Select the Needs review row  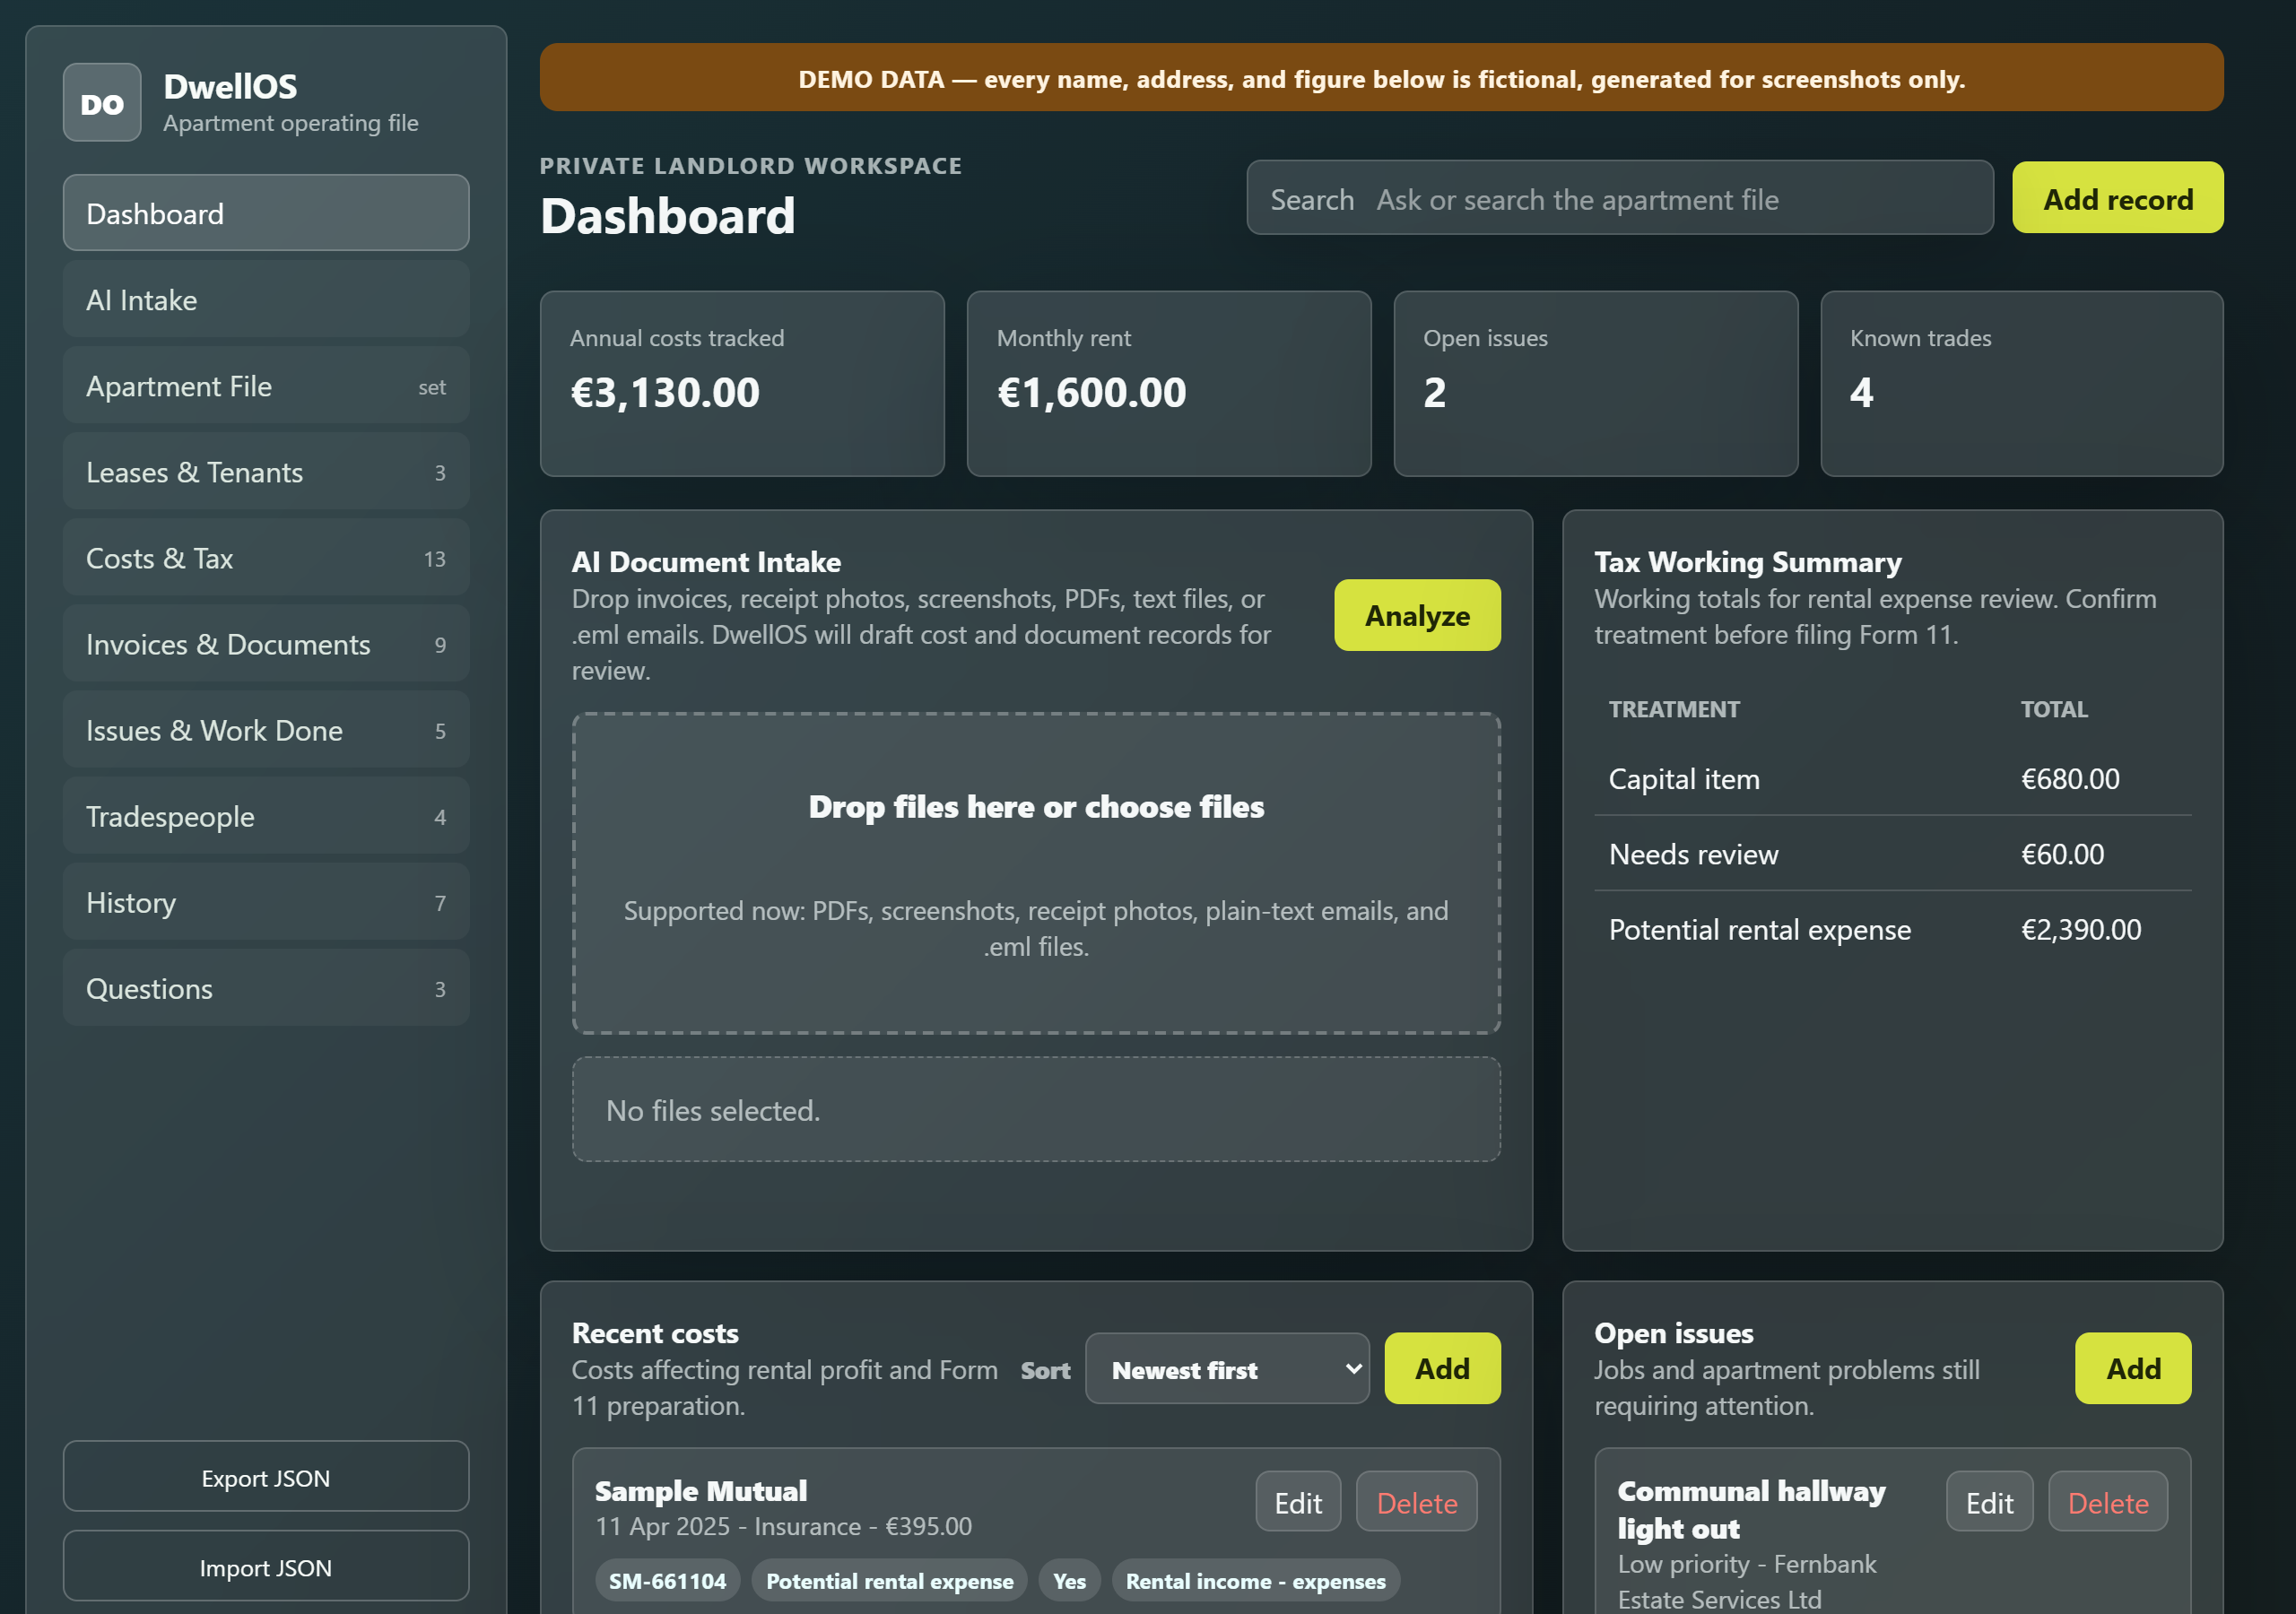(x=1893, y=853)
